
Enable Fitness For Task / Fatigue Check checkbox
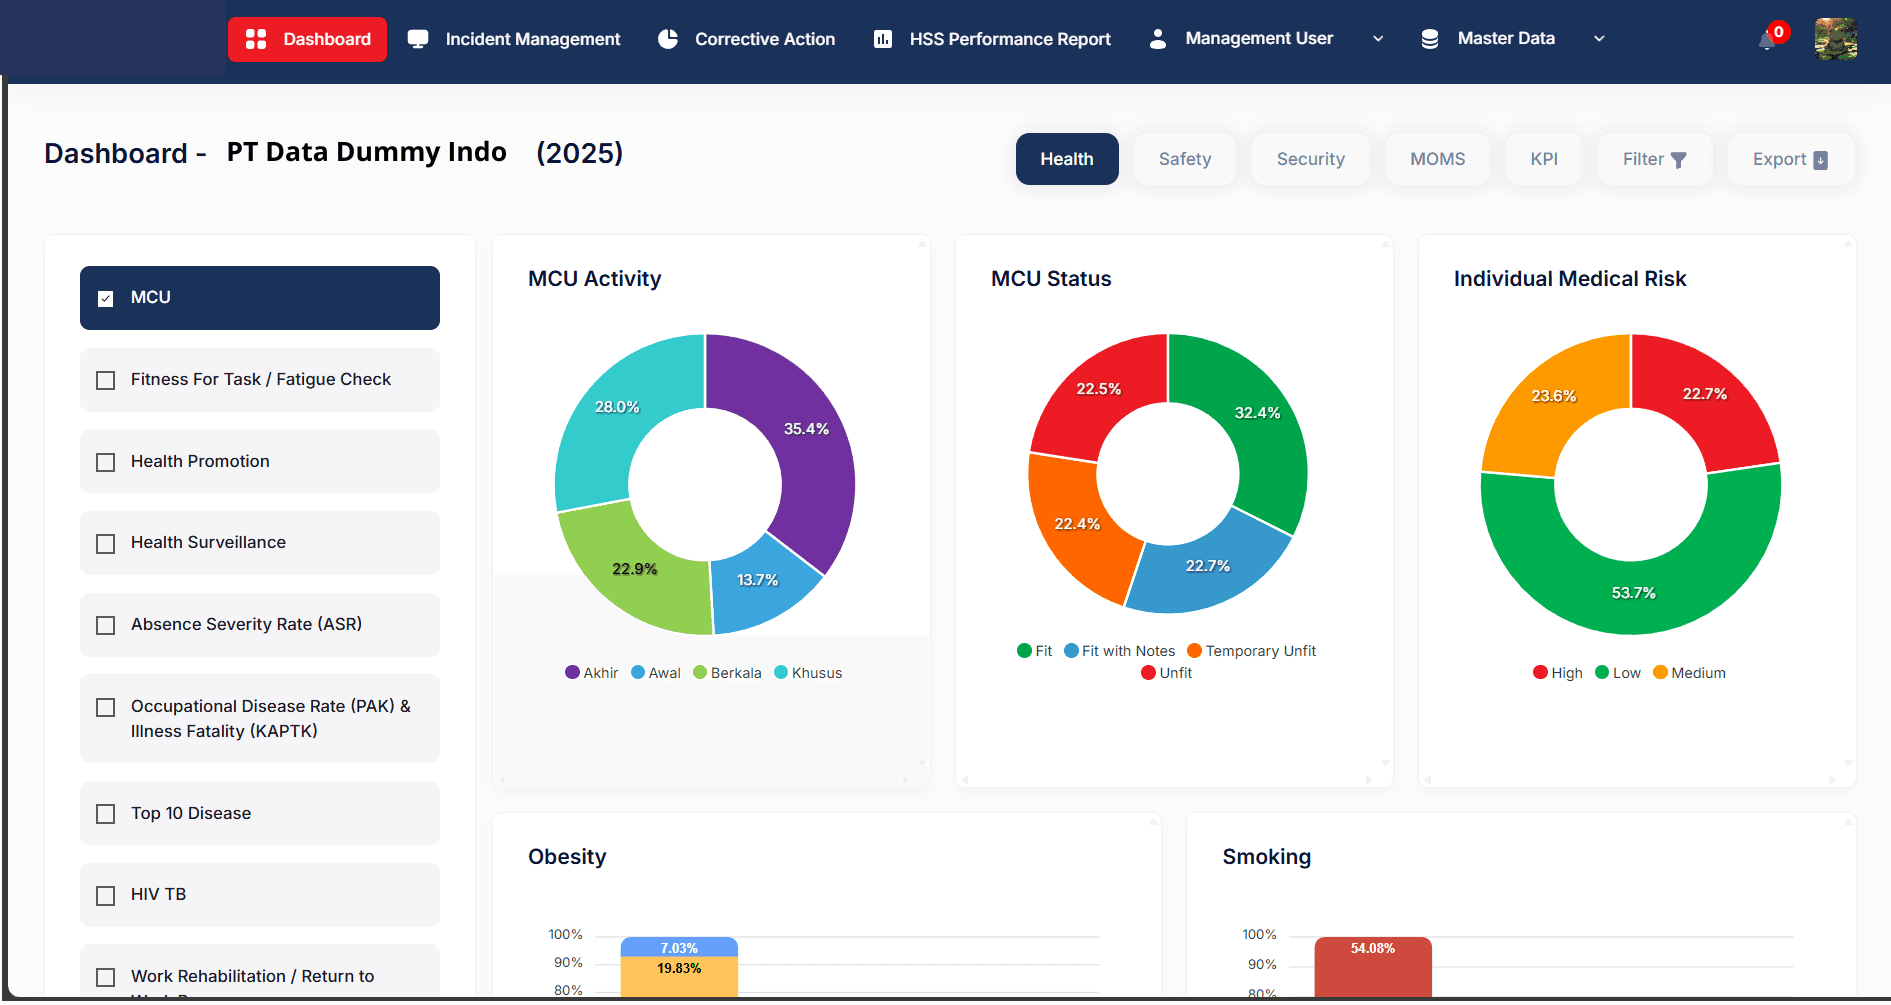point(106,380)
